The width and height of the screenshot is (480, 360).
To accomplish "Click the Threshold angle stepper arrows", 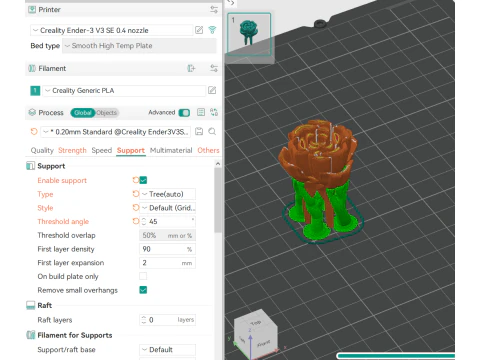I will [x=144, y=221].
